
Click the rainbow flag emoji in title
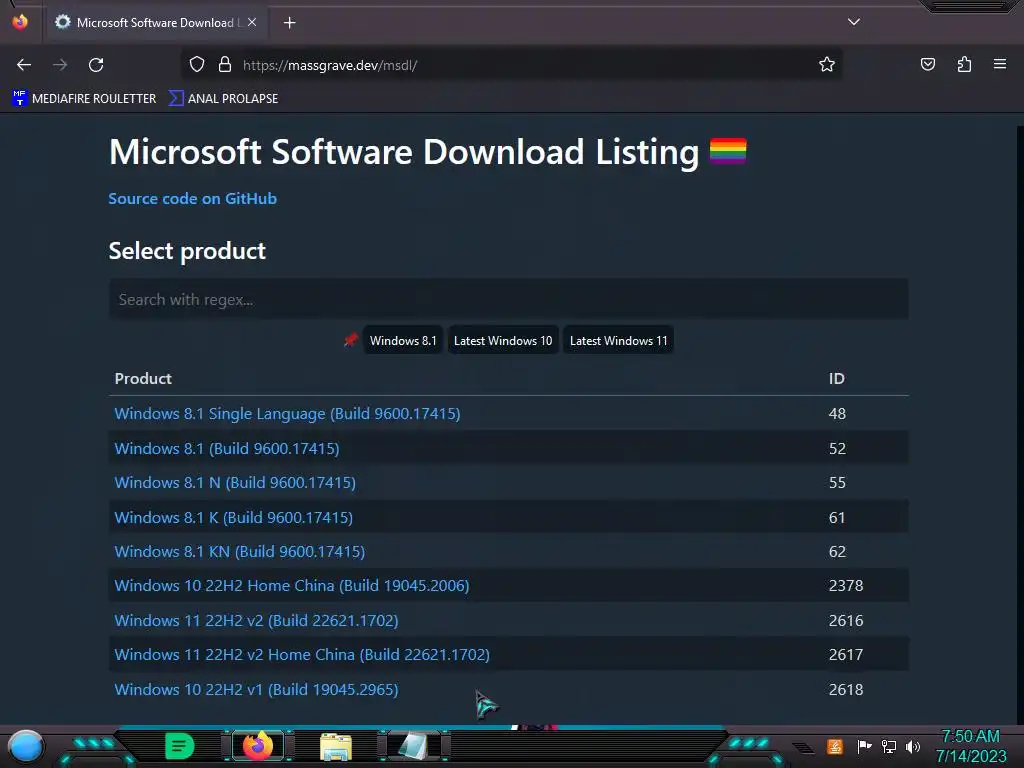[x=728, y=151]
